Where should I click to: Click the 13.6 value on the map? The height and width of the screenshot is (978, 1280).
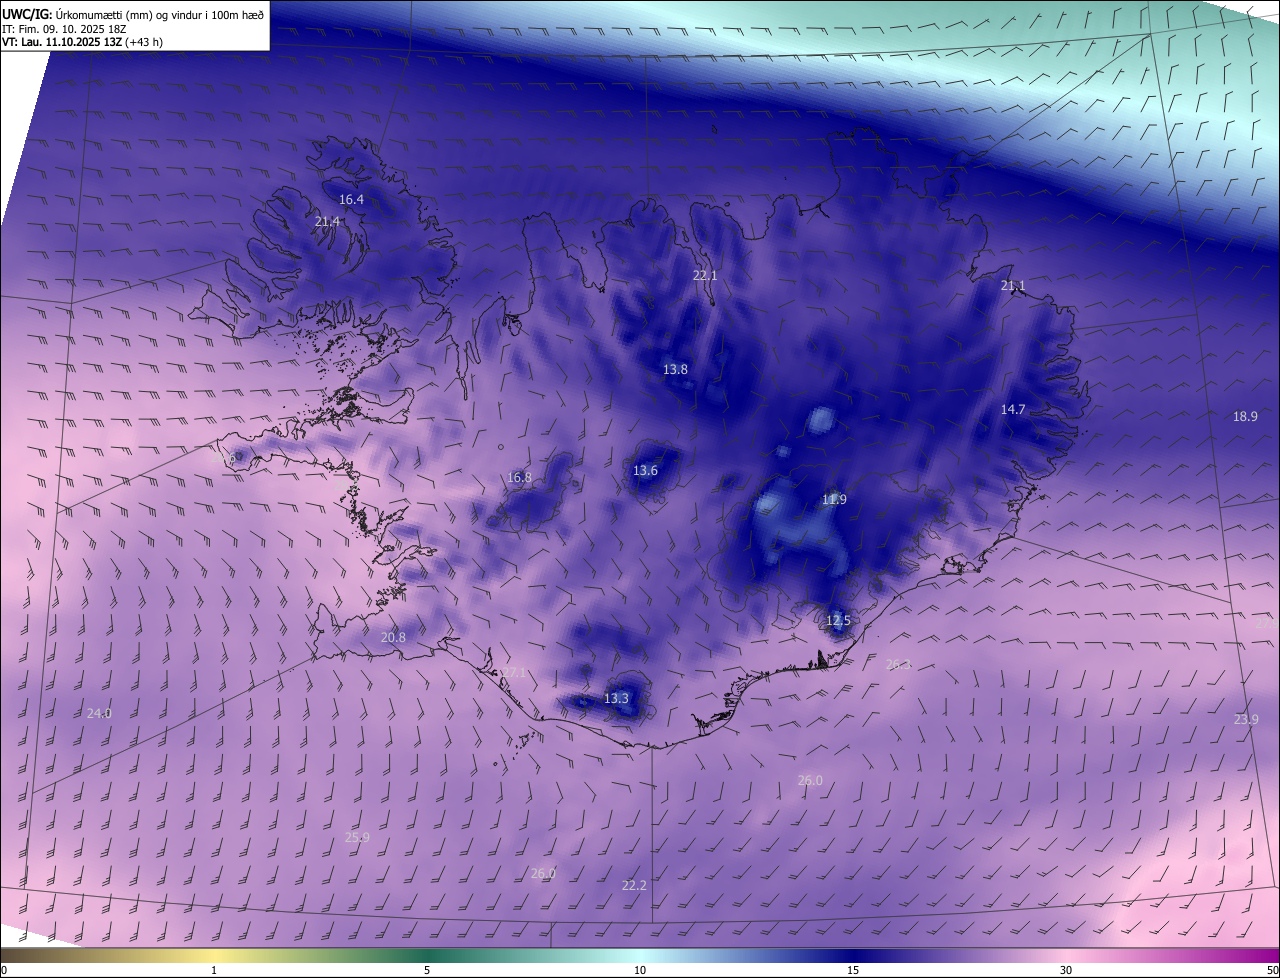coord(645,471)
